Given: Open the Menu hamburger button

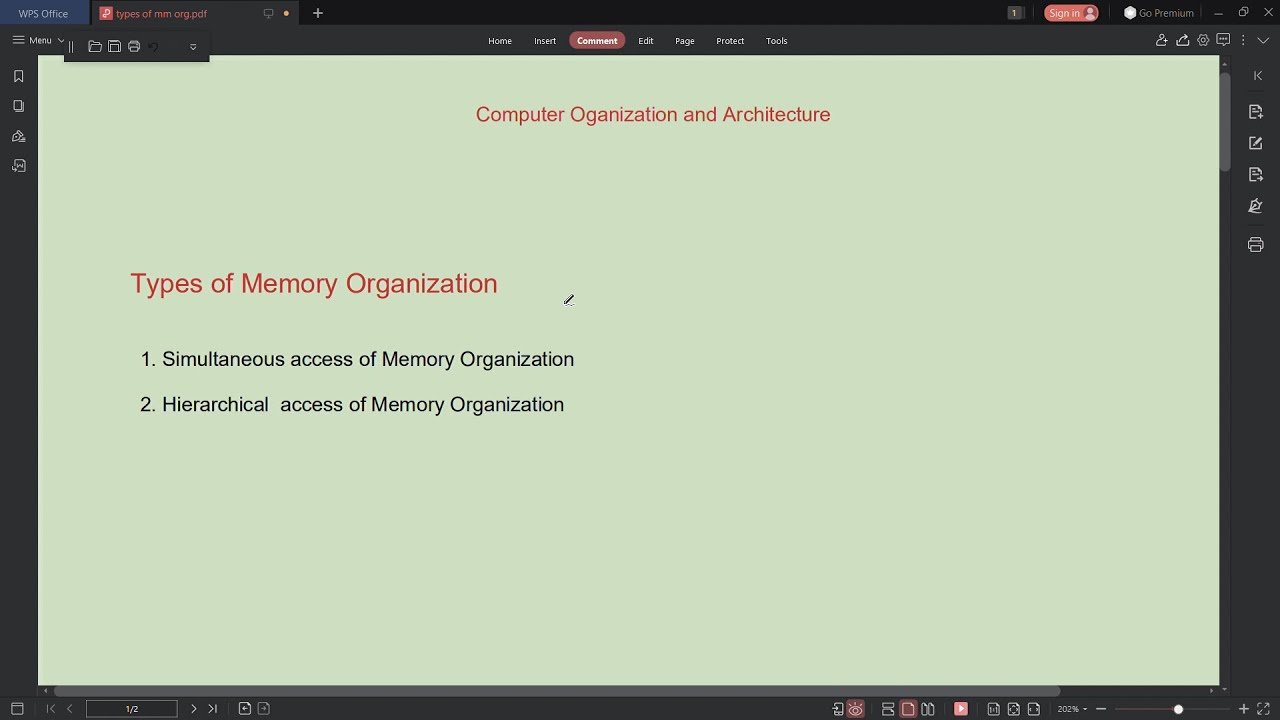Looking at the screenshot, I should click(x=38, y=41).
